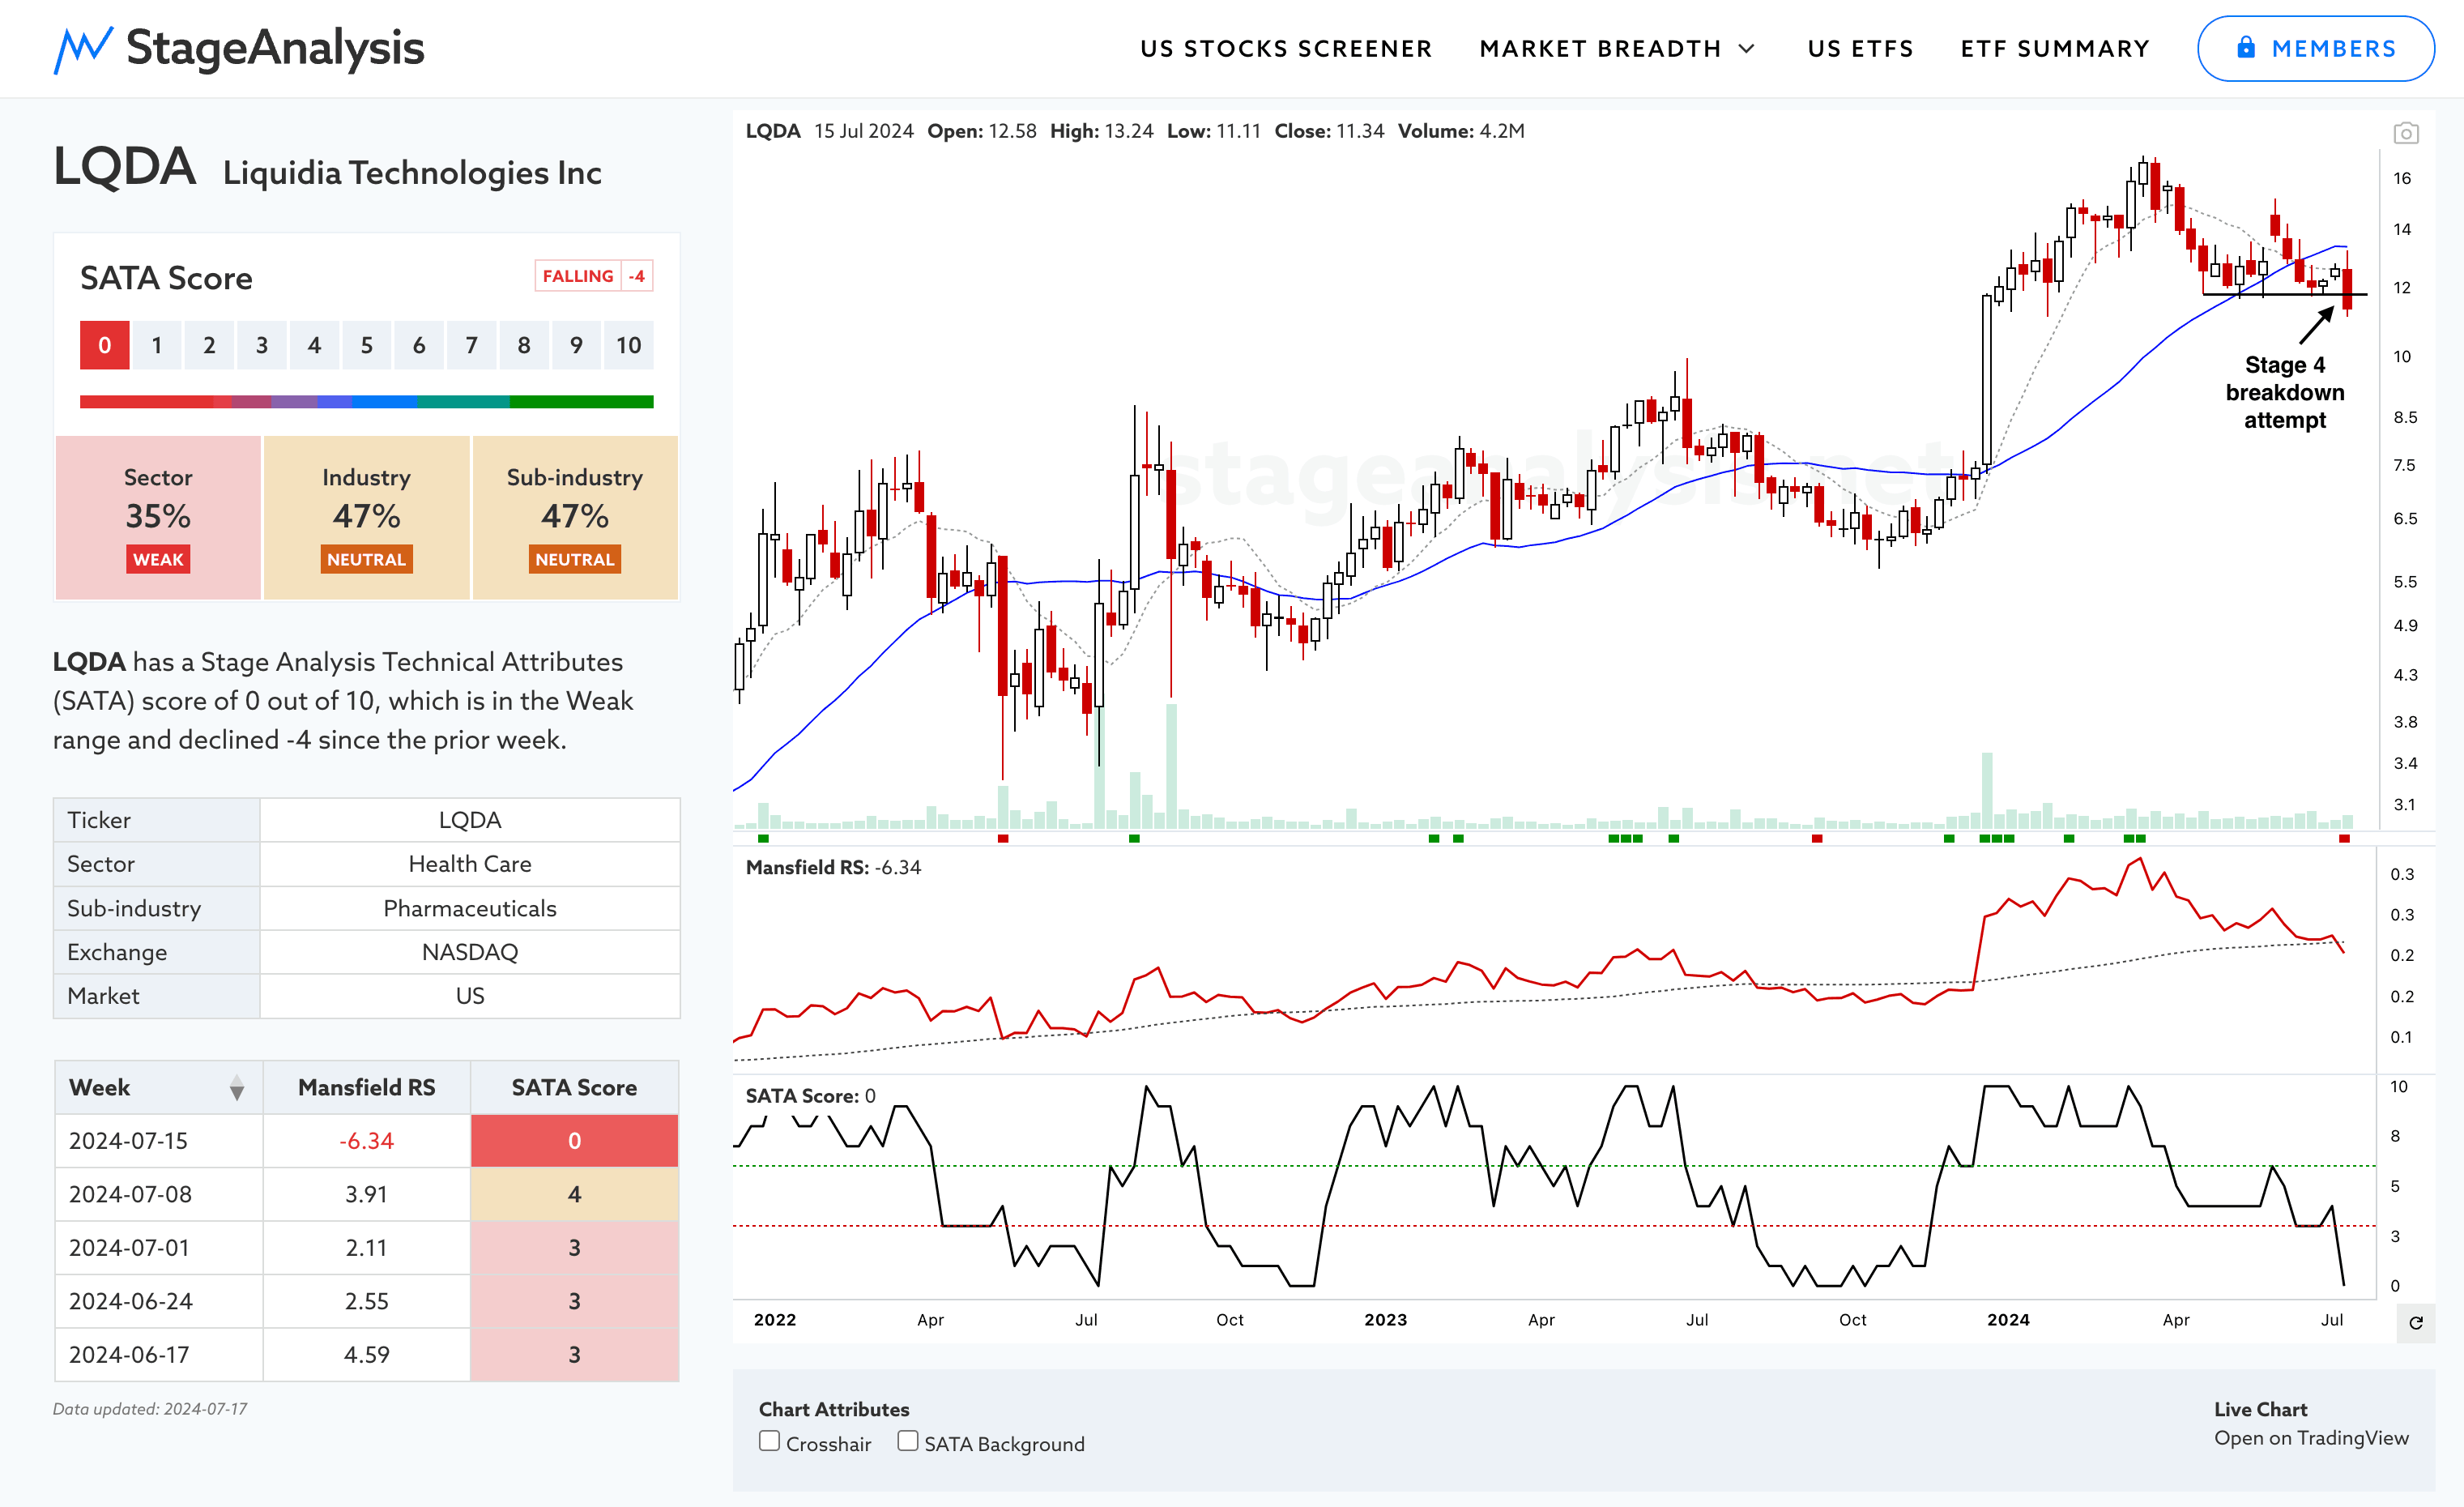The width and height of the screenshot is (2464, 1507).
Task: Click the US market value
Action: click(x=470, y=996)
